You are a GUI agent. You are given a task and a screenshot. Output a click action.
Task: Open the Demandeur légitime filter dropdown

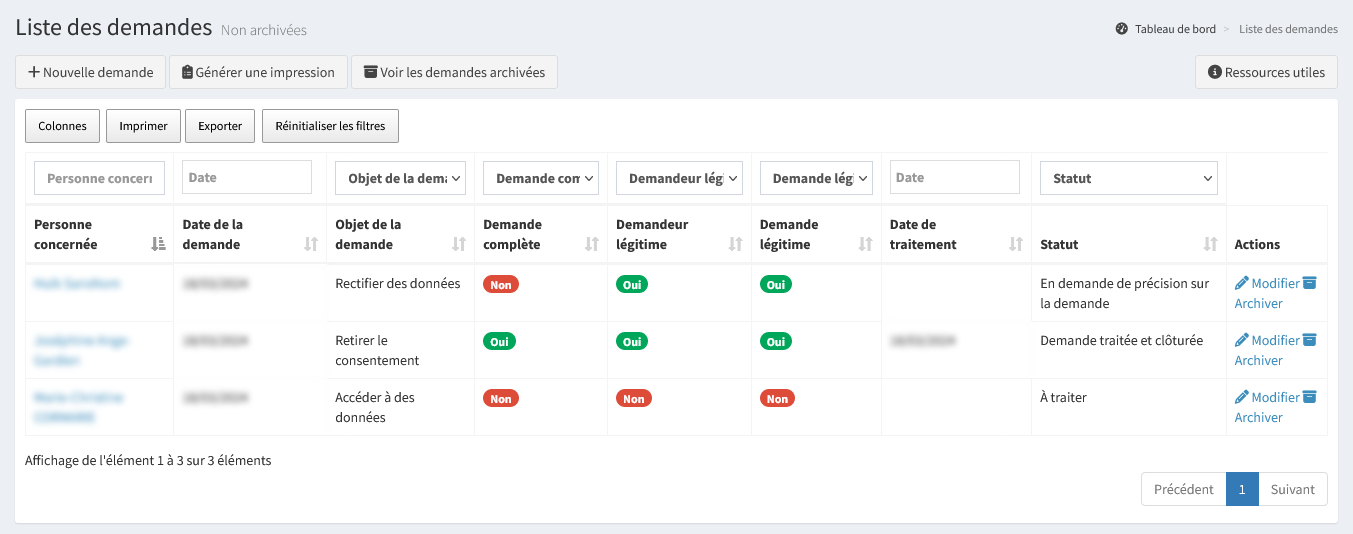[679, 178]
